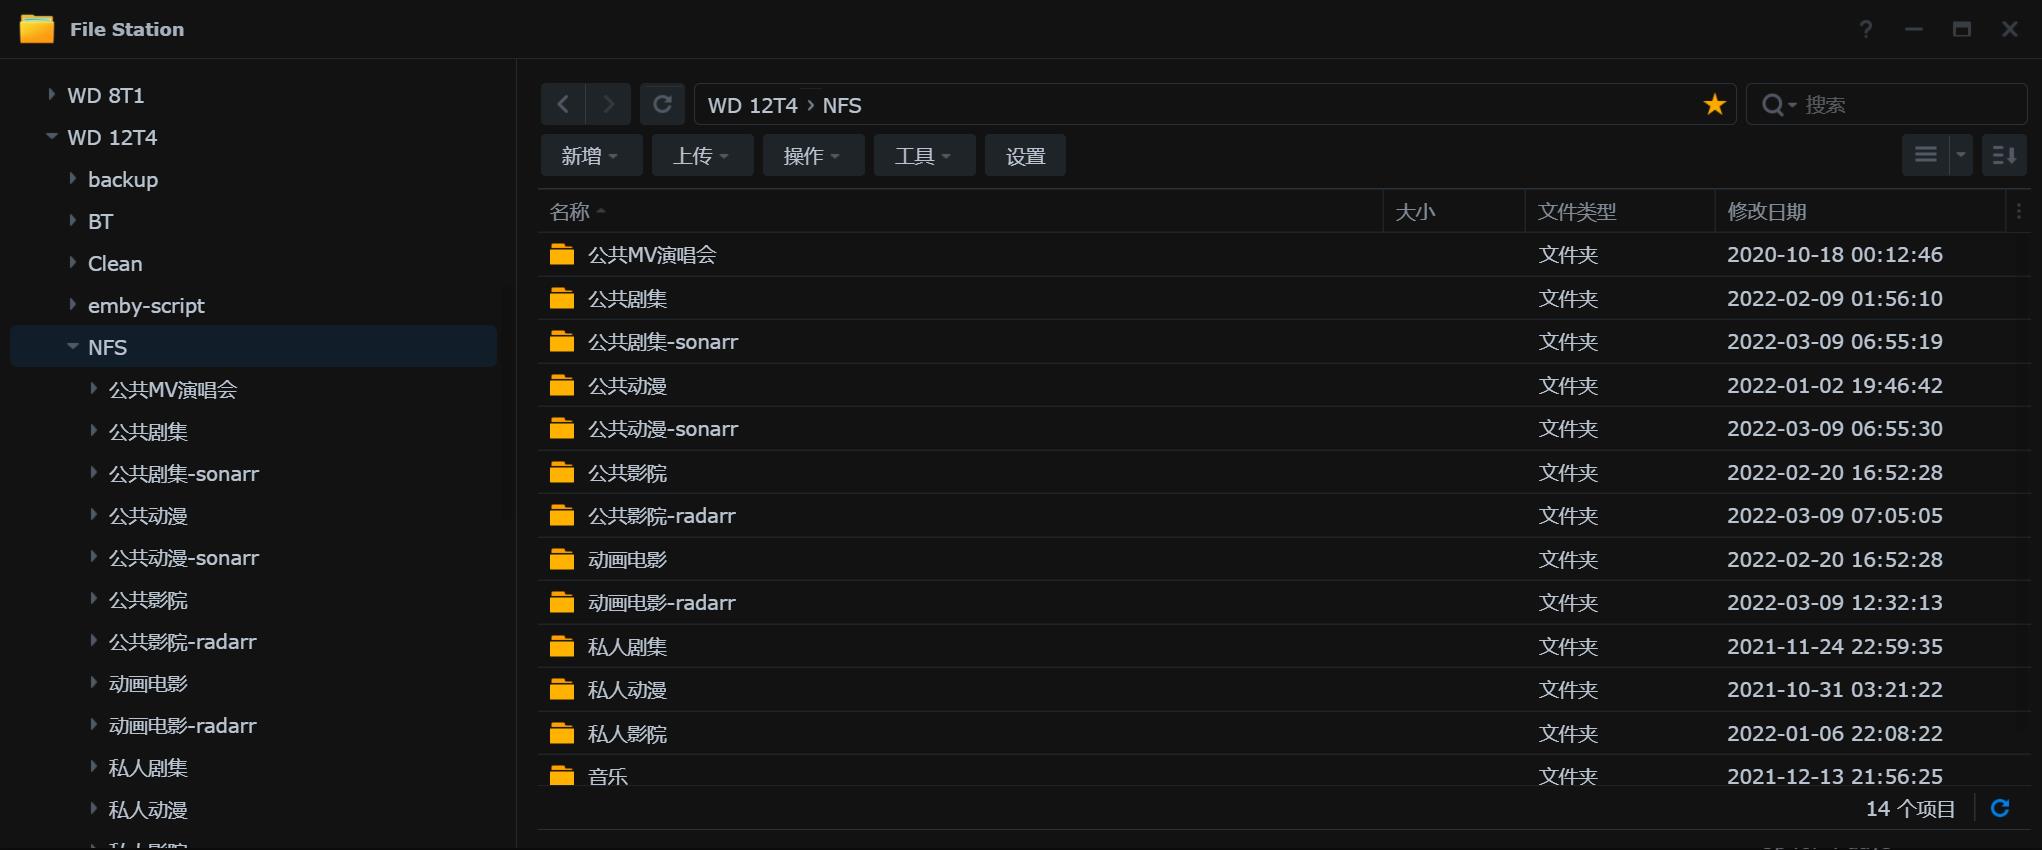
Task: Select 公共影院-radarr in the folder tree
Action: pos(182,641)
